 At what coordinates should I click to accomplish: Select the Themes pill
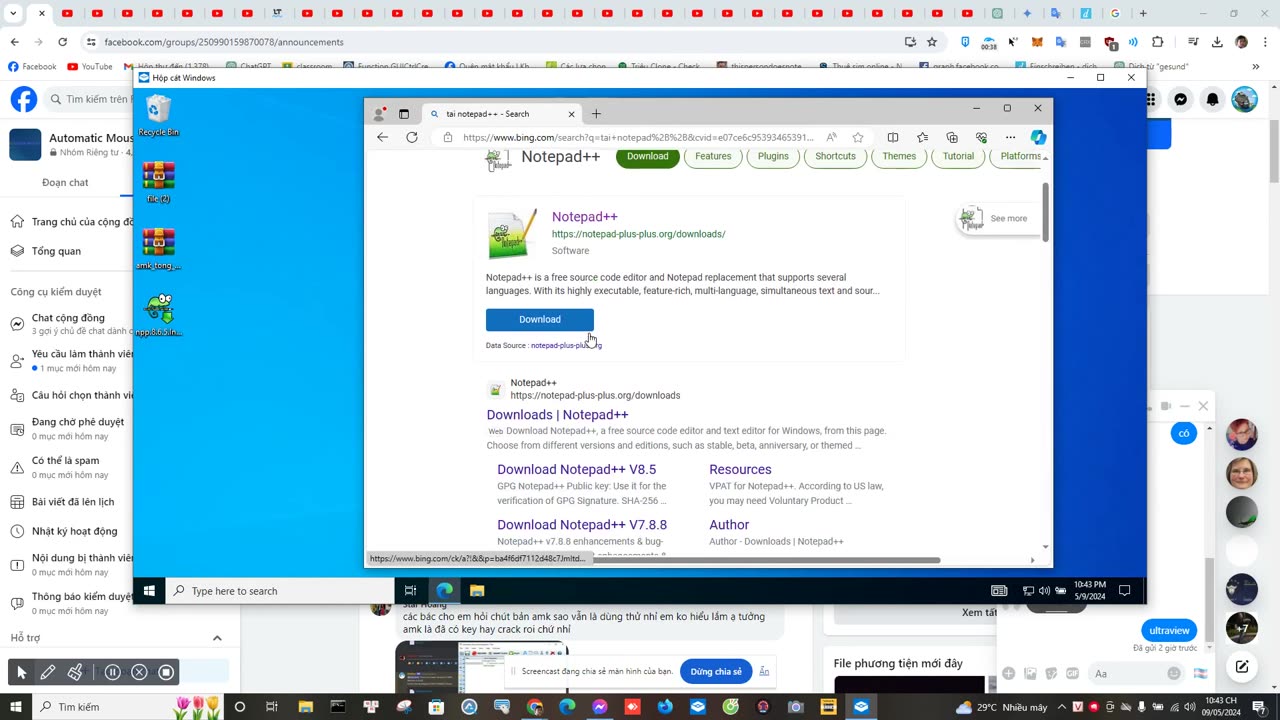click(899, 157)
